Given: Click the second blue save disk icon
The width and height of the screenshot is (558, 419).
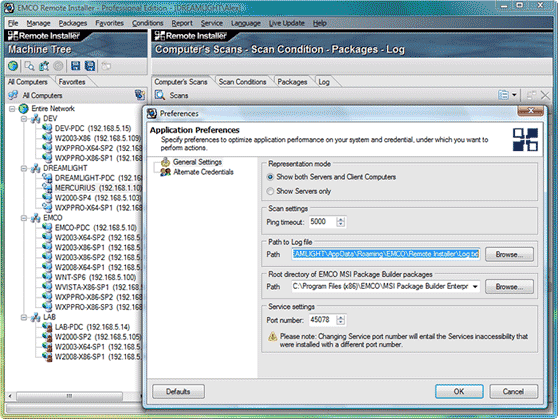Looking at the screenshot, I should (90, 66).
